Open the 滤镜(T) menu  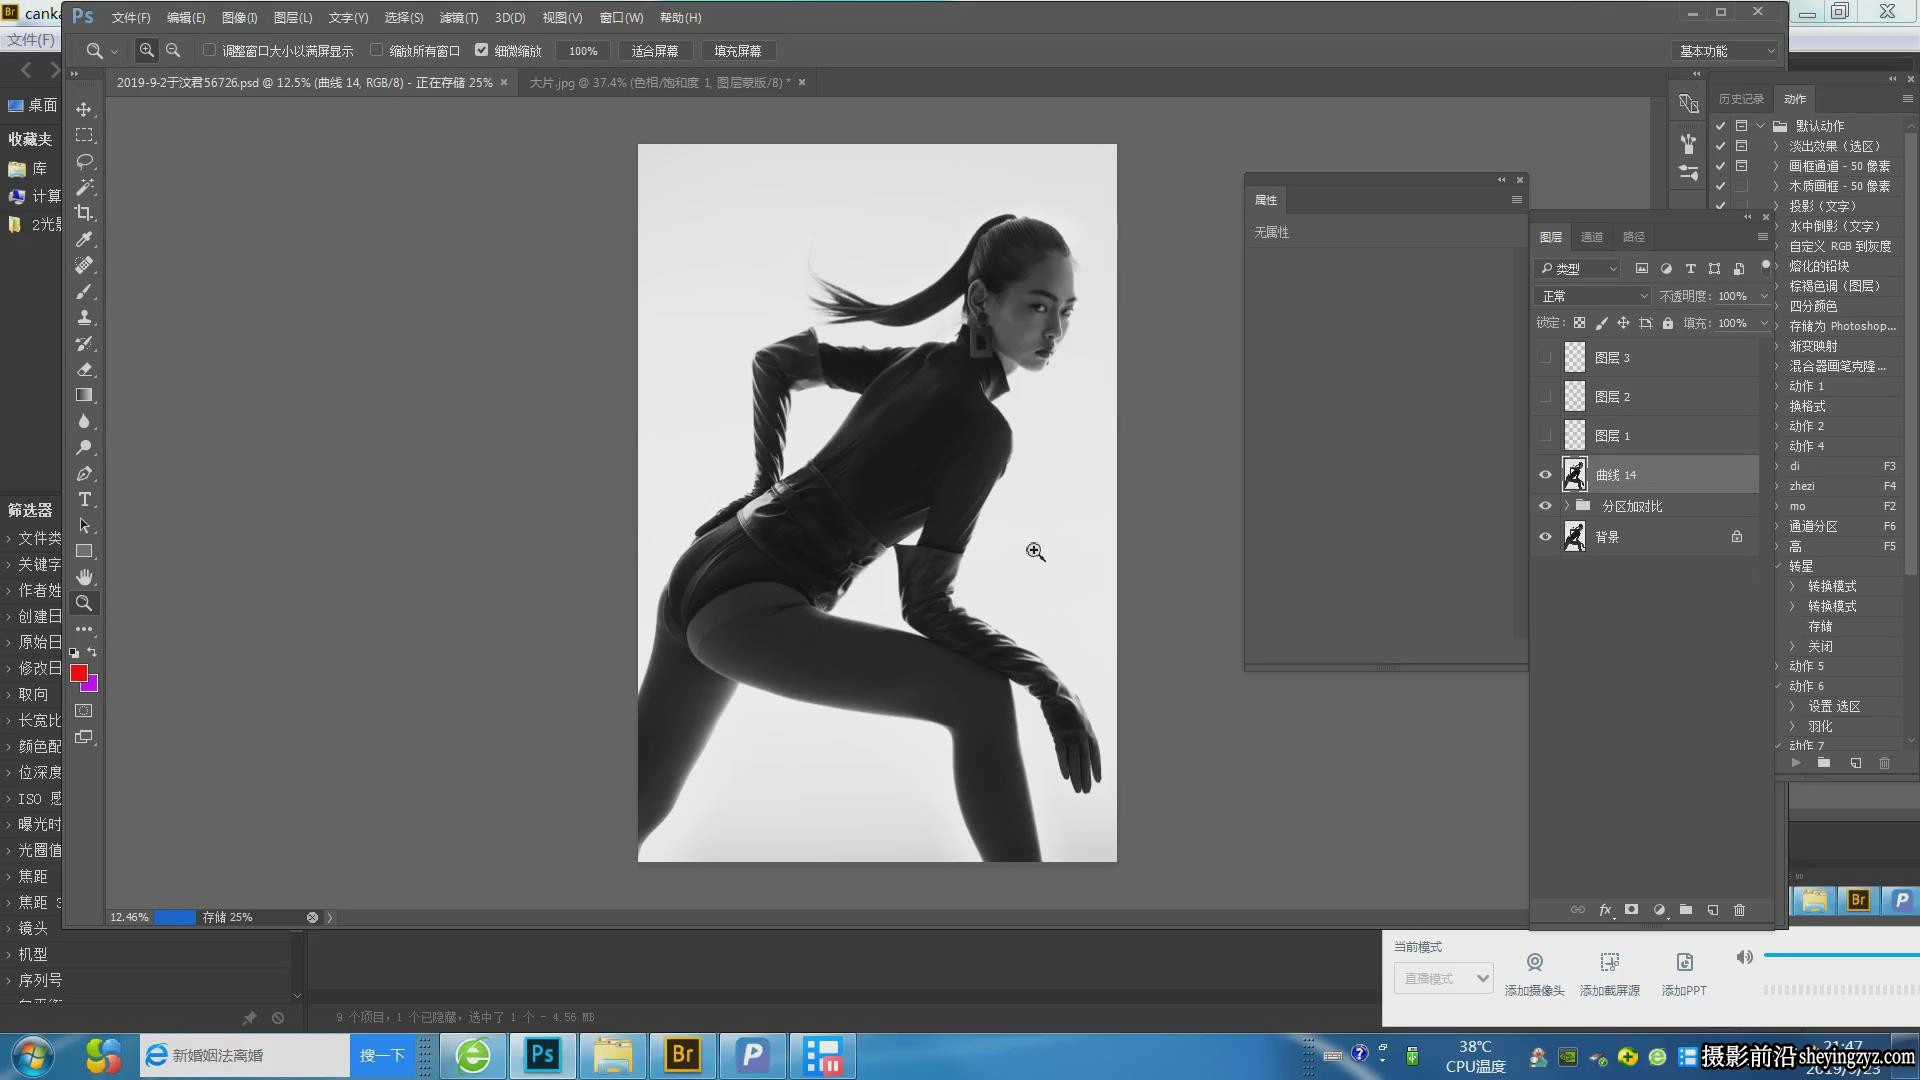tap(459, 18)
